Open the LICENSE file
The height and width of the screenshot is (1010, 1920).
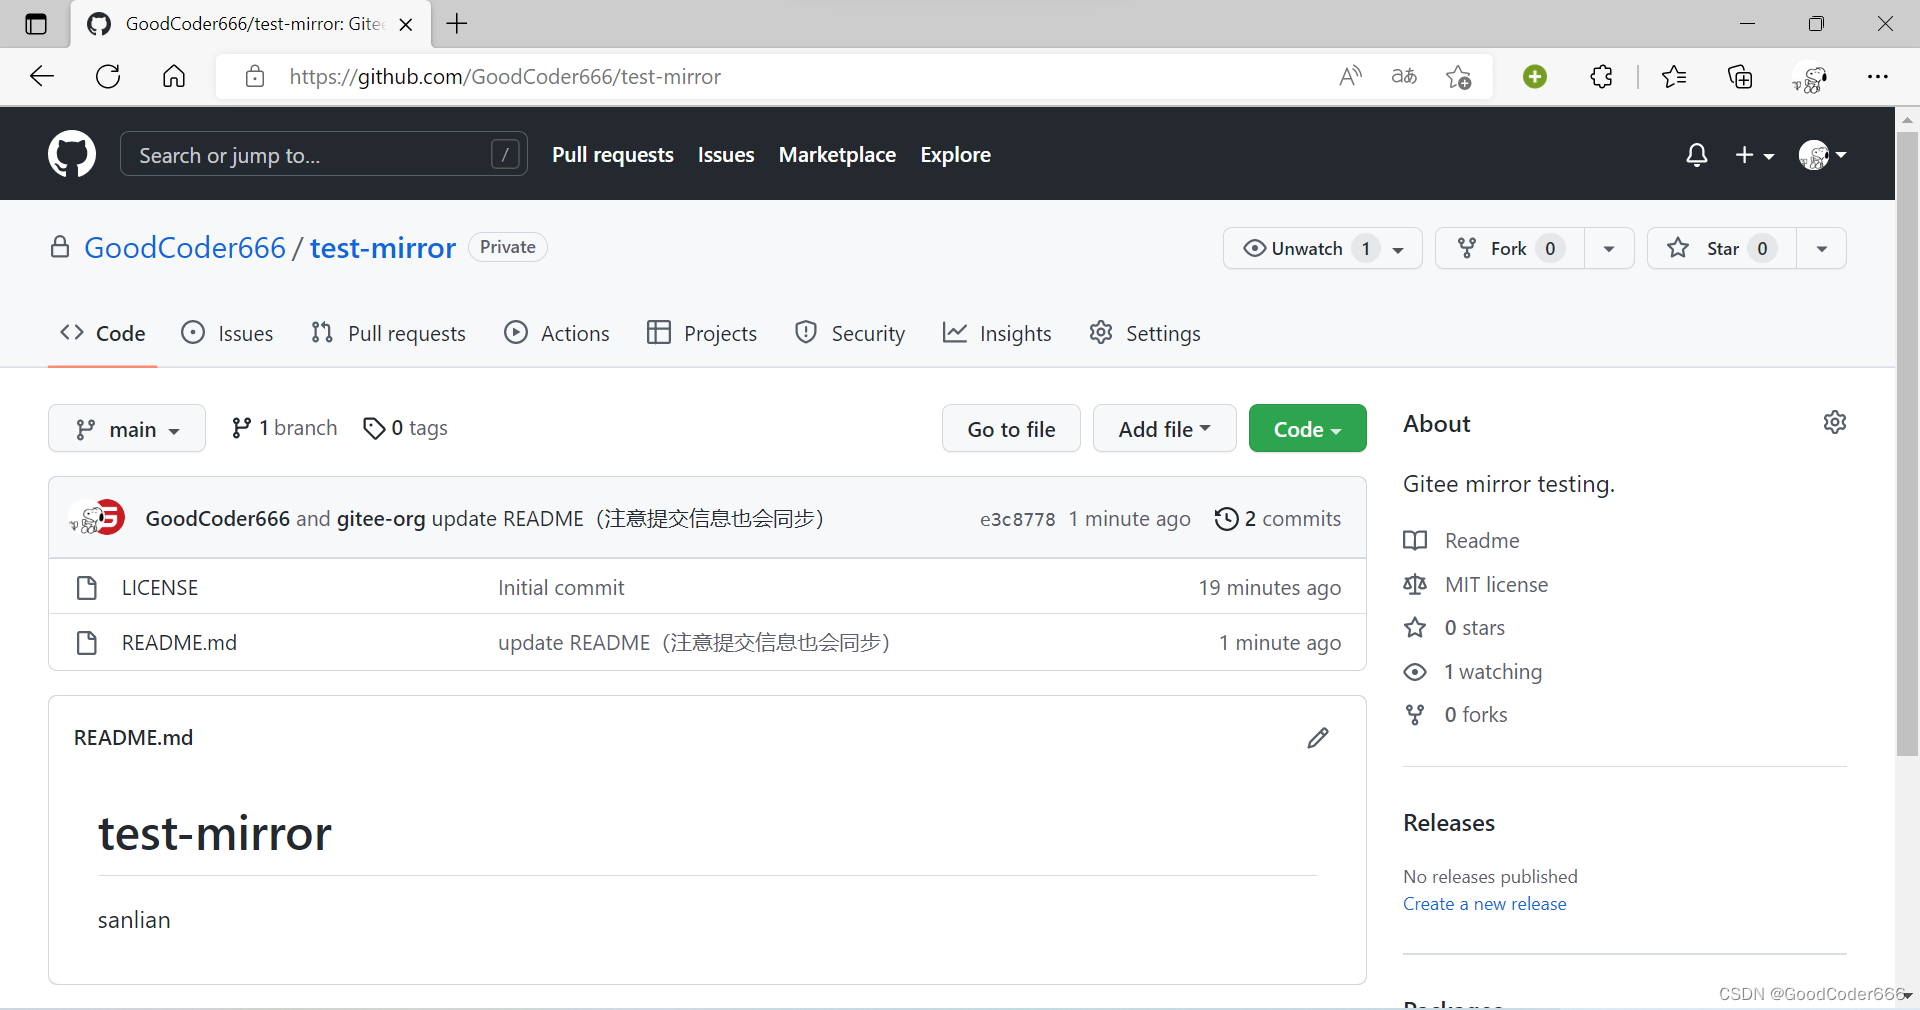coord(160,588)
